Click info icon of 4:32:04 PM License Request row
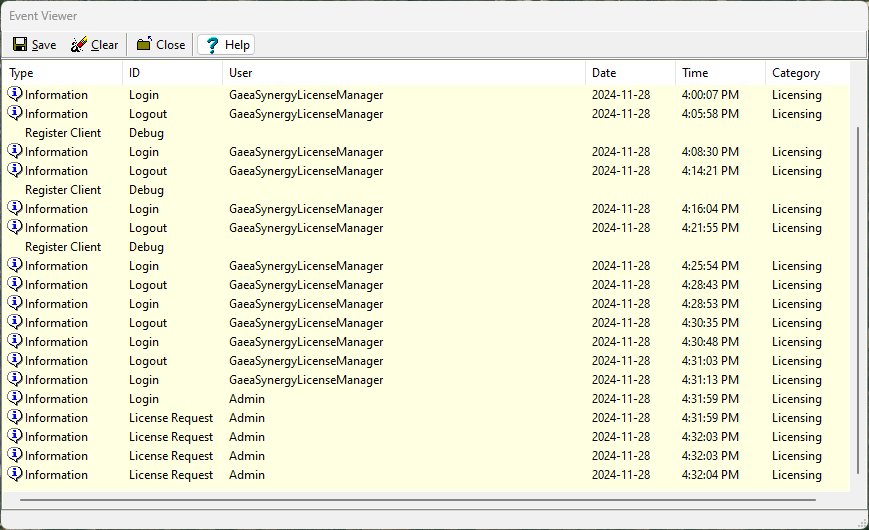 click(15, 475)
